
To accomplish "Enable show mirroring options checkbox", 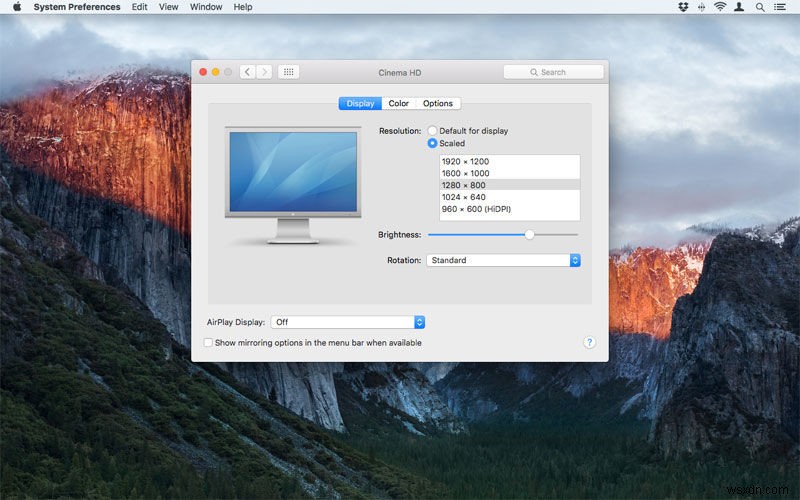I will [x=208, y=342].
